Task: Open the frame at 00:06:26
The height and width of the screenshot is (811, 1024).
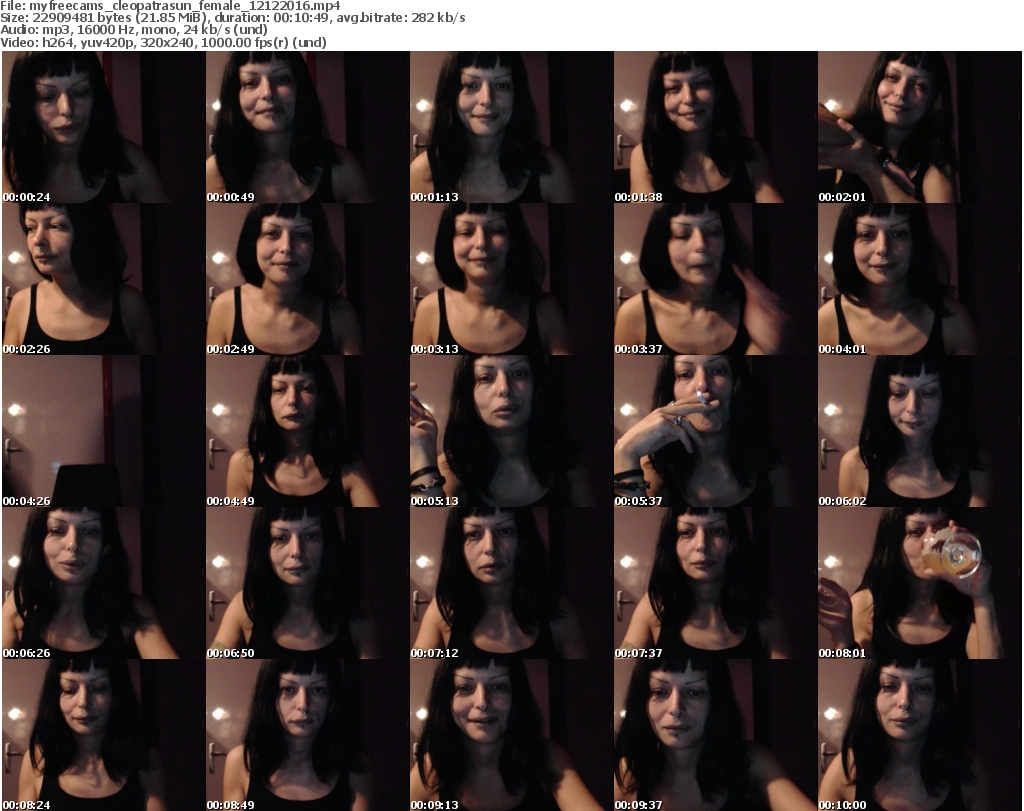Action: (x=103, y=583)
